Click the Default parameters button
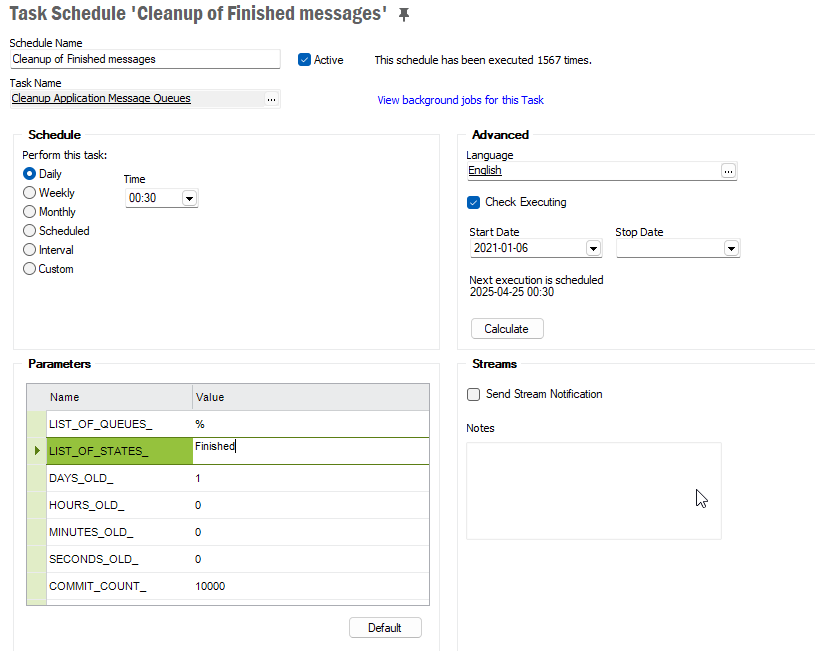The width and height of the screenshot is (815, 651). pyautogui.click(x=385, y=628)
